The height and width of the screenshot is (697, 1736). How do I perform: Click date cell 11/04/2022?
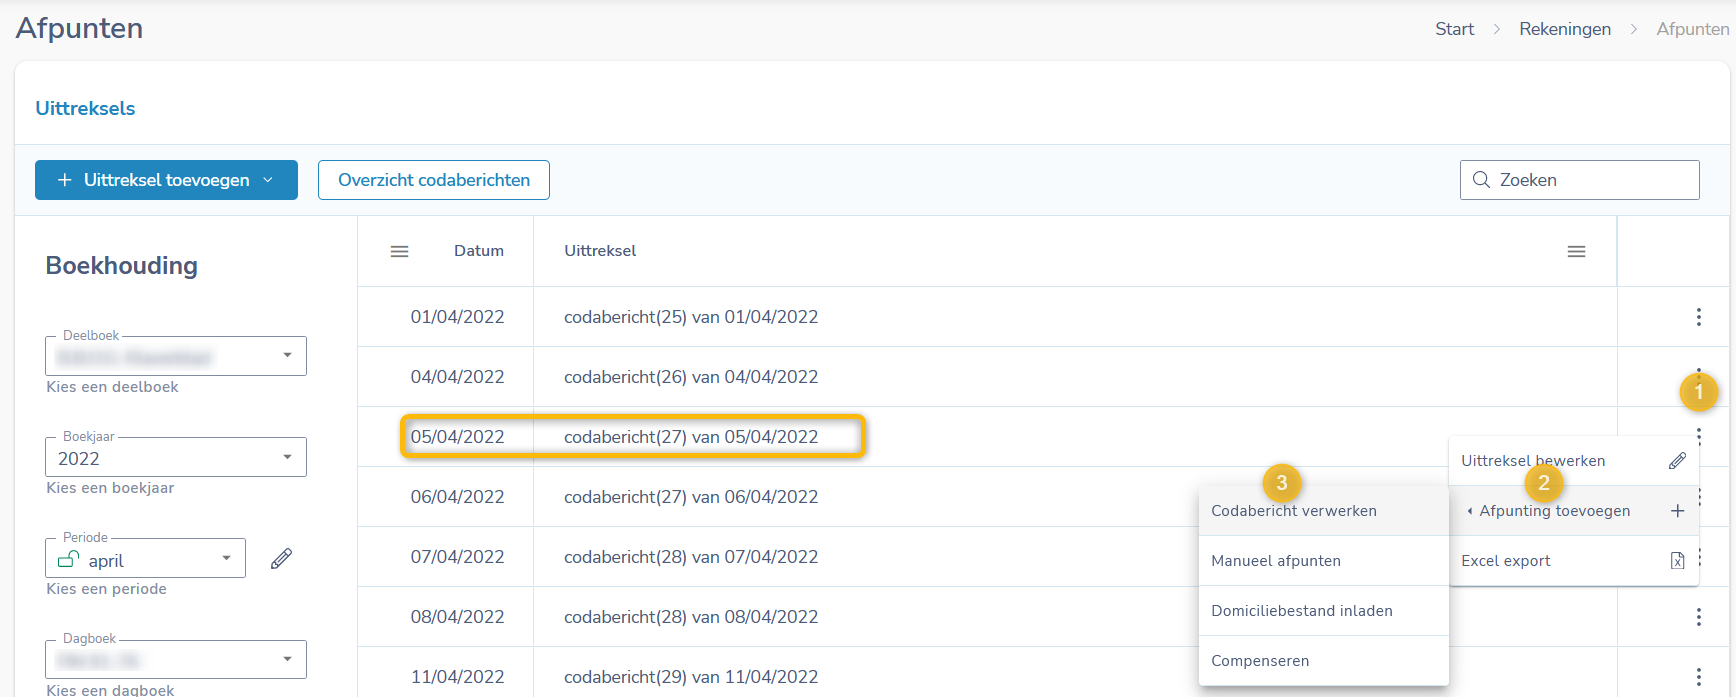(457, 677)
